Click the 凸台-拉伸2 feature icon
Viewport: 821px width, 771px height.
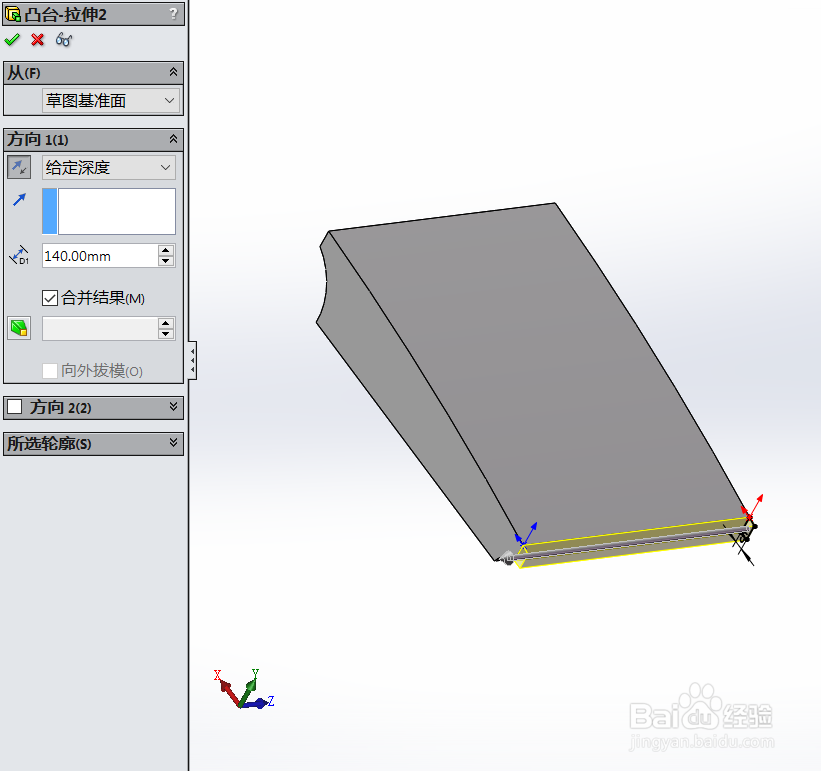tap(13, 14)
